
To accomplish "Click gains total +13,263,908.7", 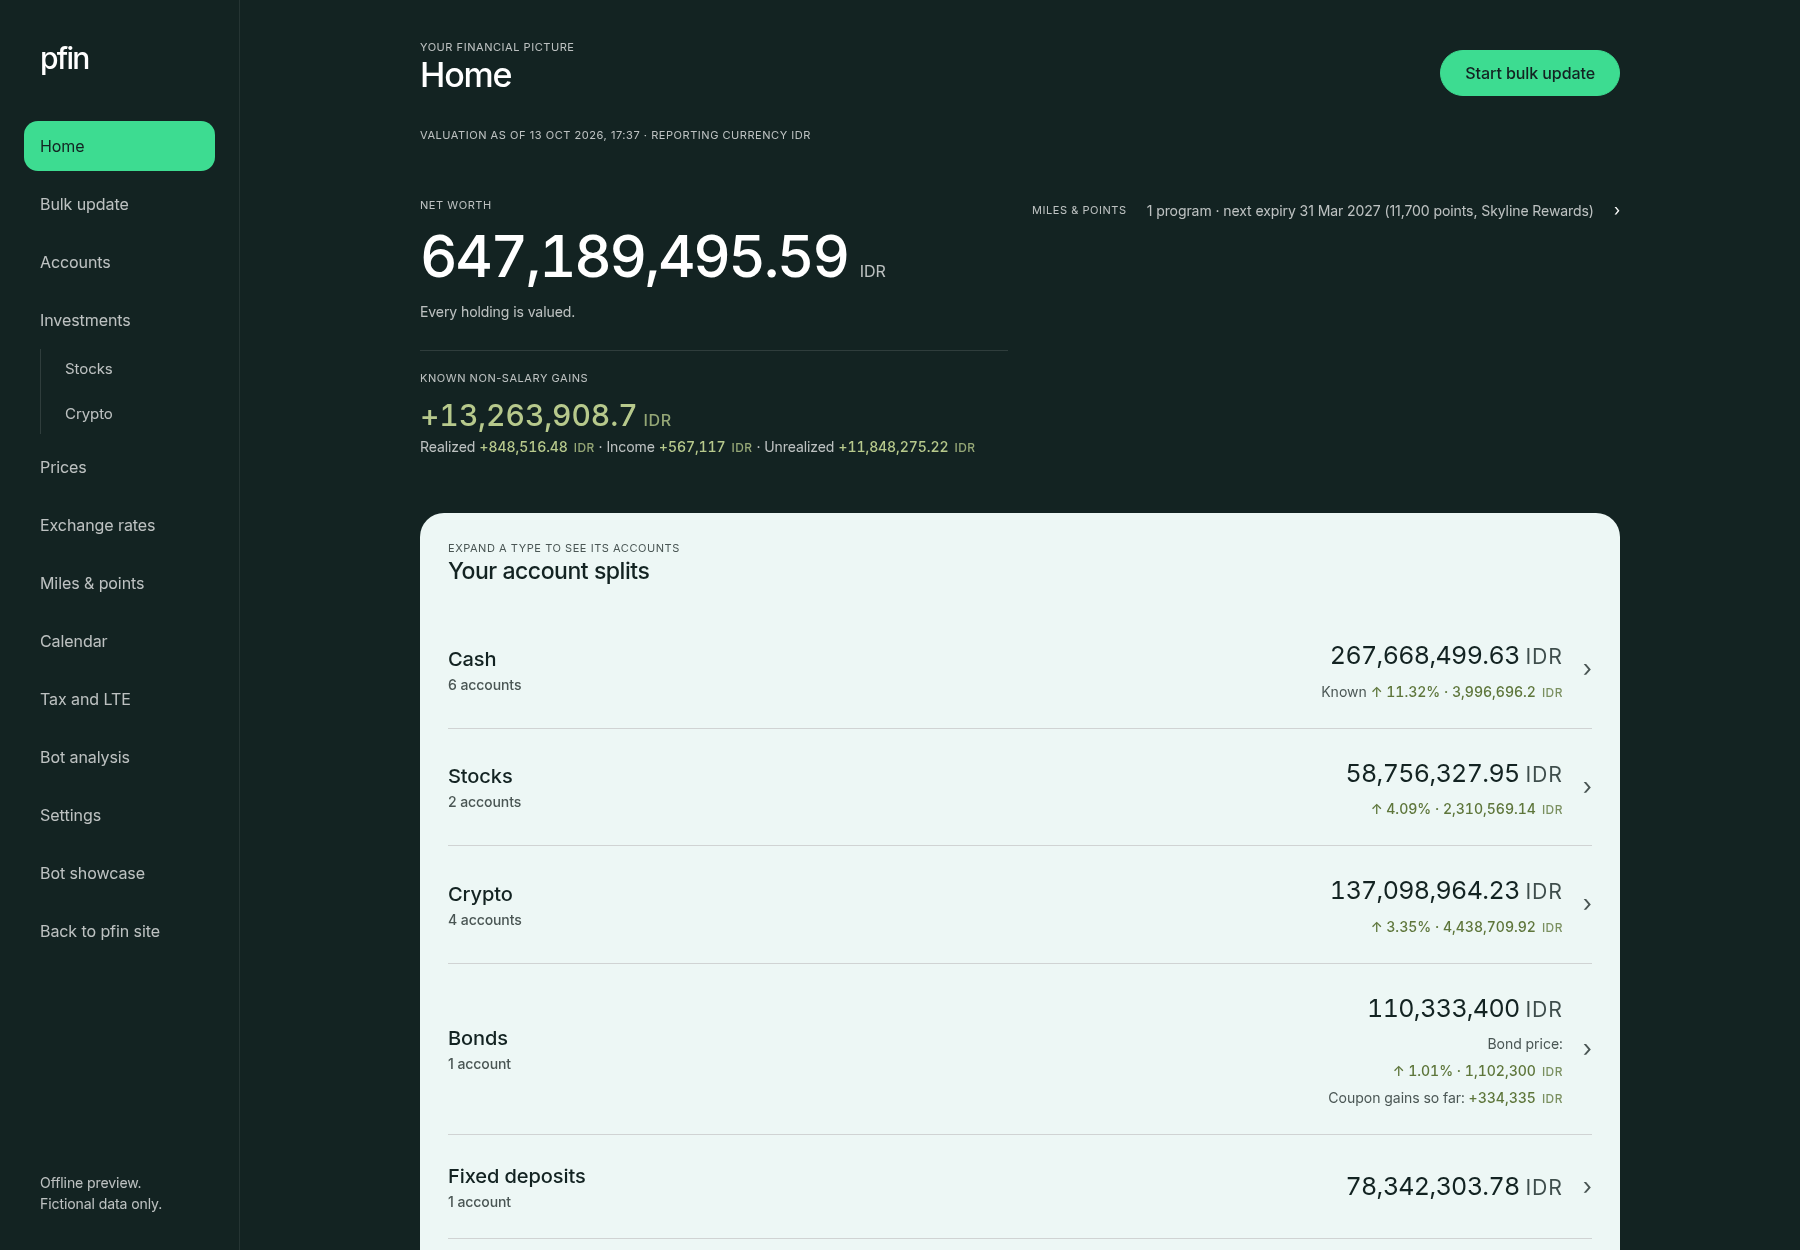I will pyautogui.click(x=528, y=415).
